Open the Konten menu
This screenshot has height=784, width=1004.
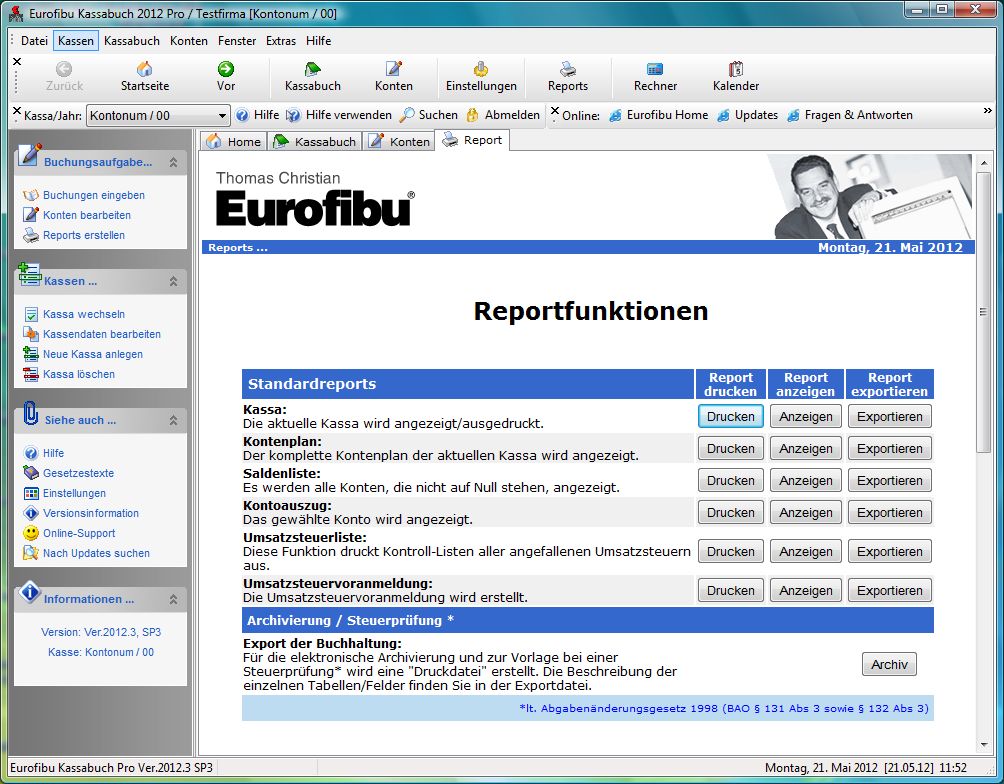pyautogui.click(x=189, y=41)
